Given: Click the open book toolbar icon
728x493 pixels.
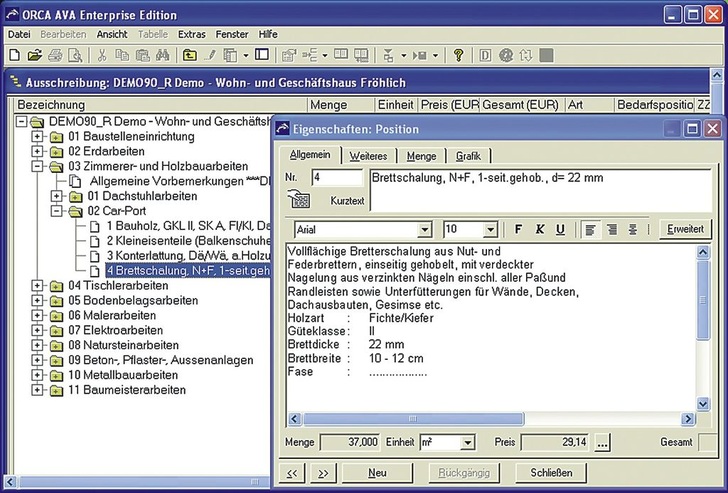Looking at the screenshot, I should click(341, 55).
